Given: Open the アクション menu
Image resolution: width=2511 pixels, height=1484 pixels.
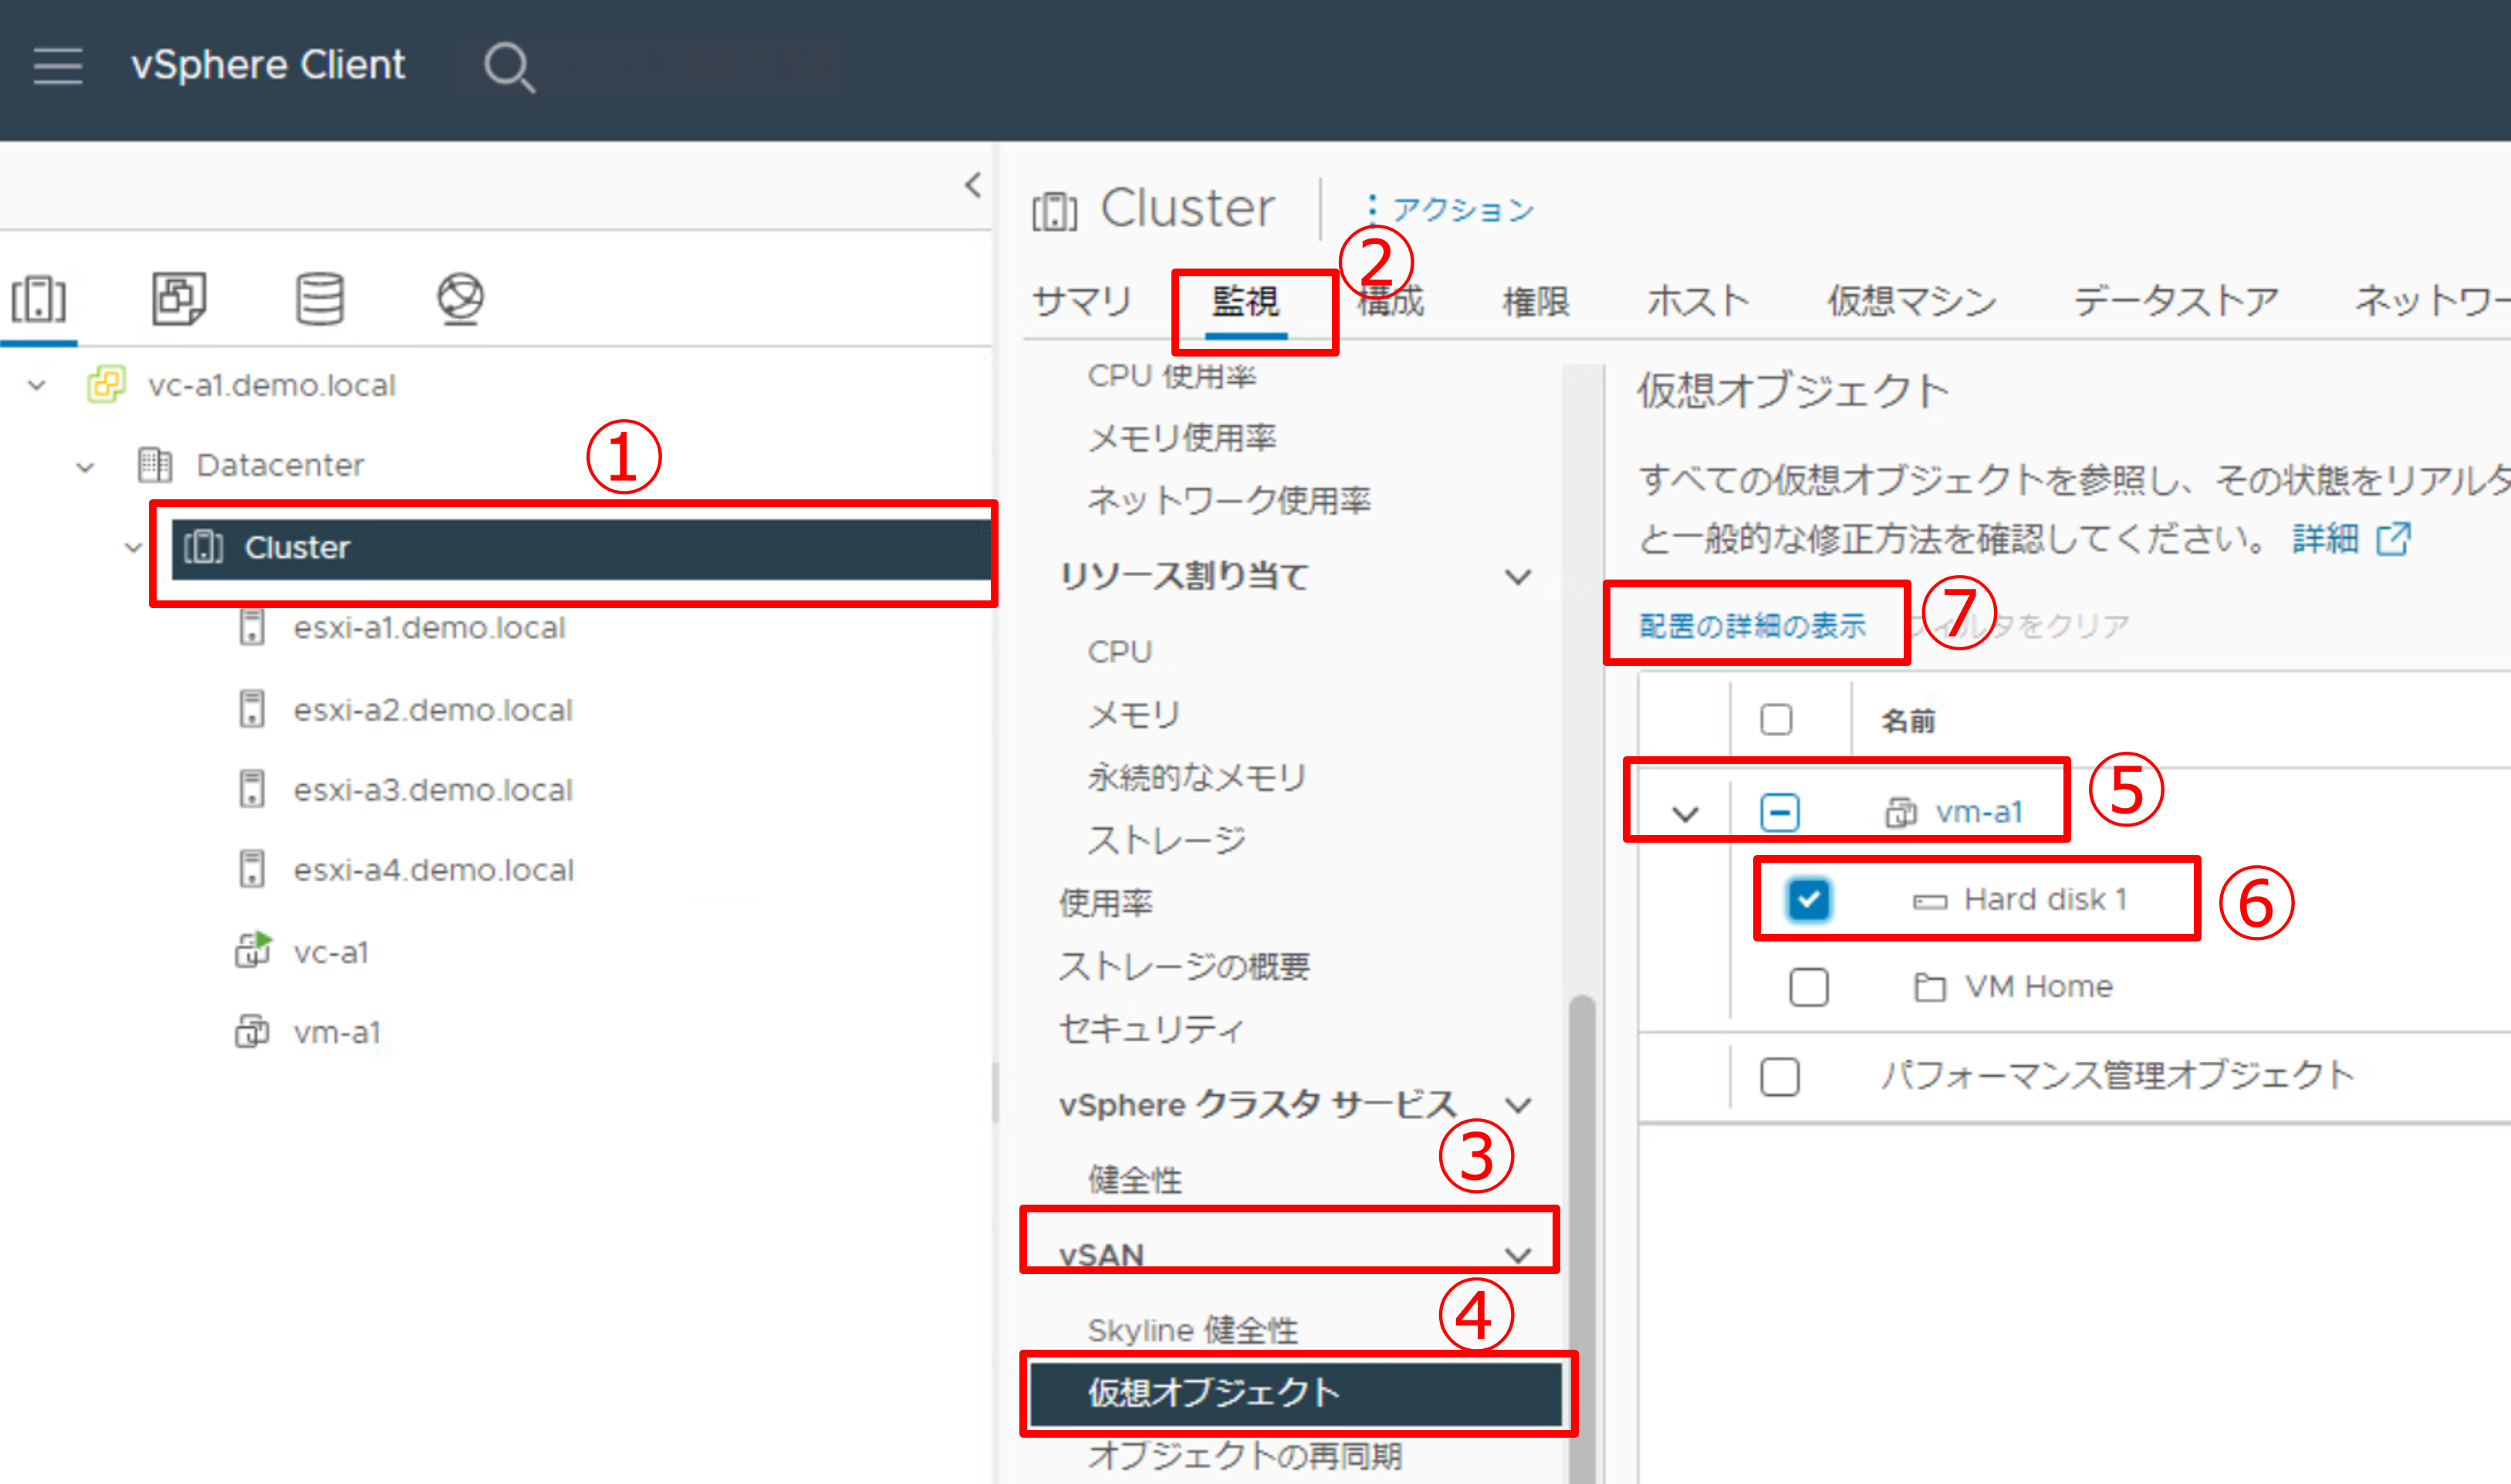Looking at the screenshot, I should (1450, 209).
